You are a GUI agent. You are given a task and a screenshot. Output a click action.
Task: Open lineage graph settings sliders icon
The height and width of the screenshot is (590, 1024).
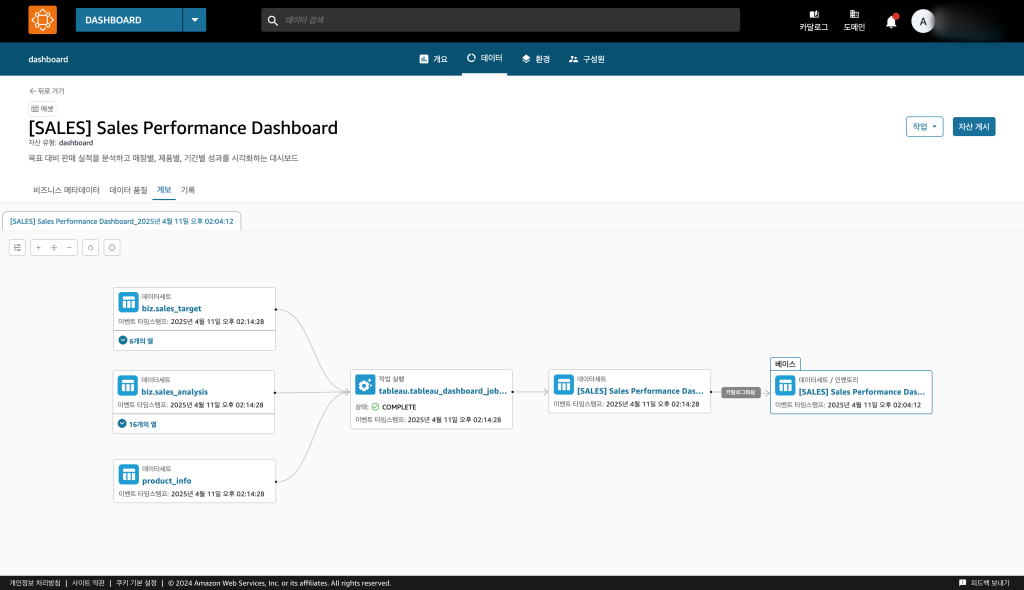(x=18, y=248)
